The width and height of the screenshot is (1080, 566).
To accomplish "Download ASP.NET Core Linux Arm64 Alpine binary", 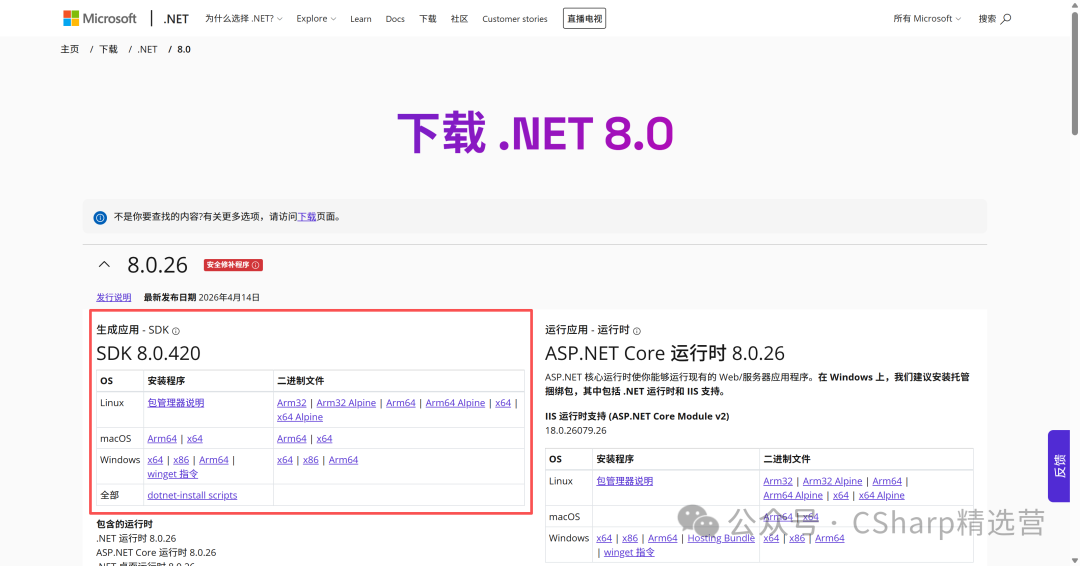I will (x=793, y=496).
